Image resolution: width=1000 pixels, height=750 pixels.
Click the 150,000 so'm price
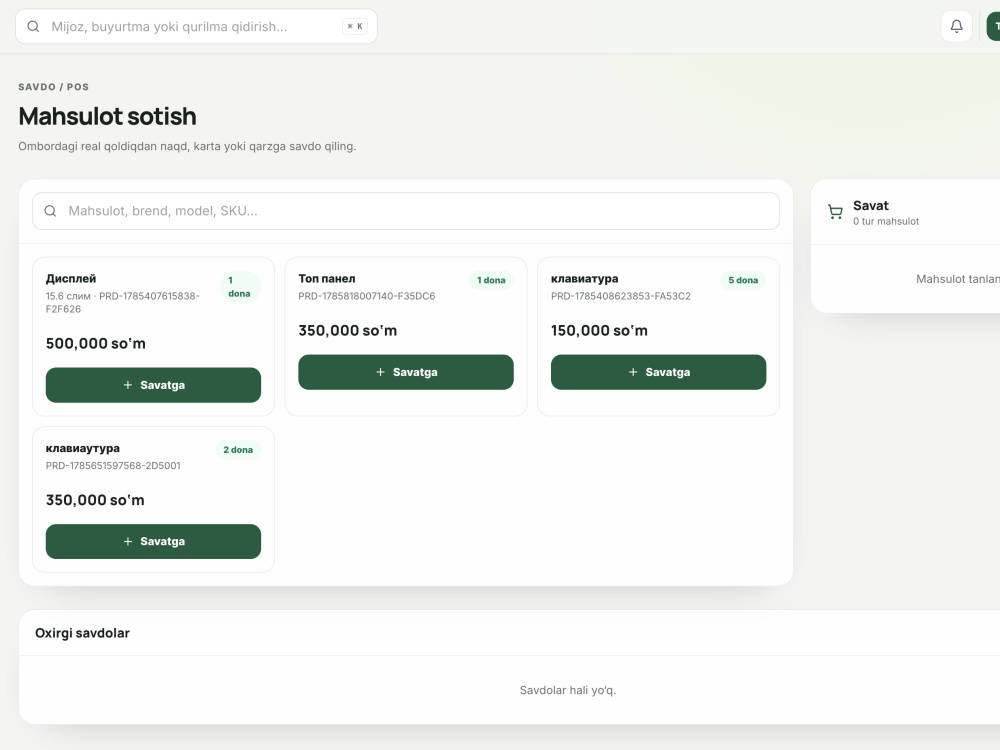click(599, 330)
